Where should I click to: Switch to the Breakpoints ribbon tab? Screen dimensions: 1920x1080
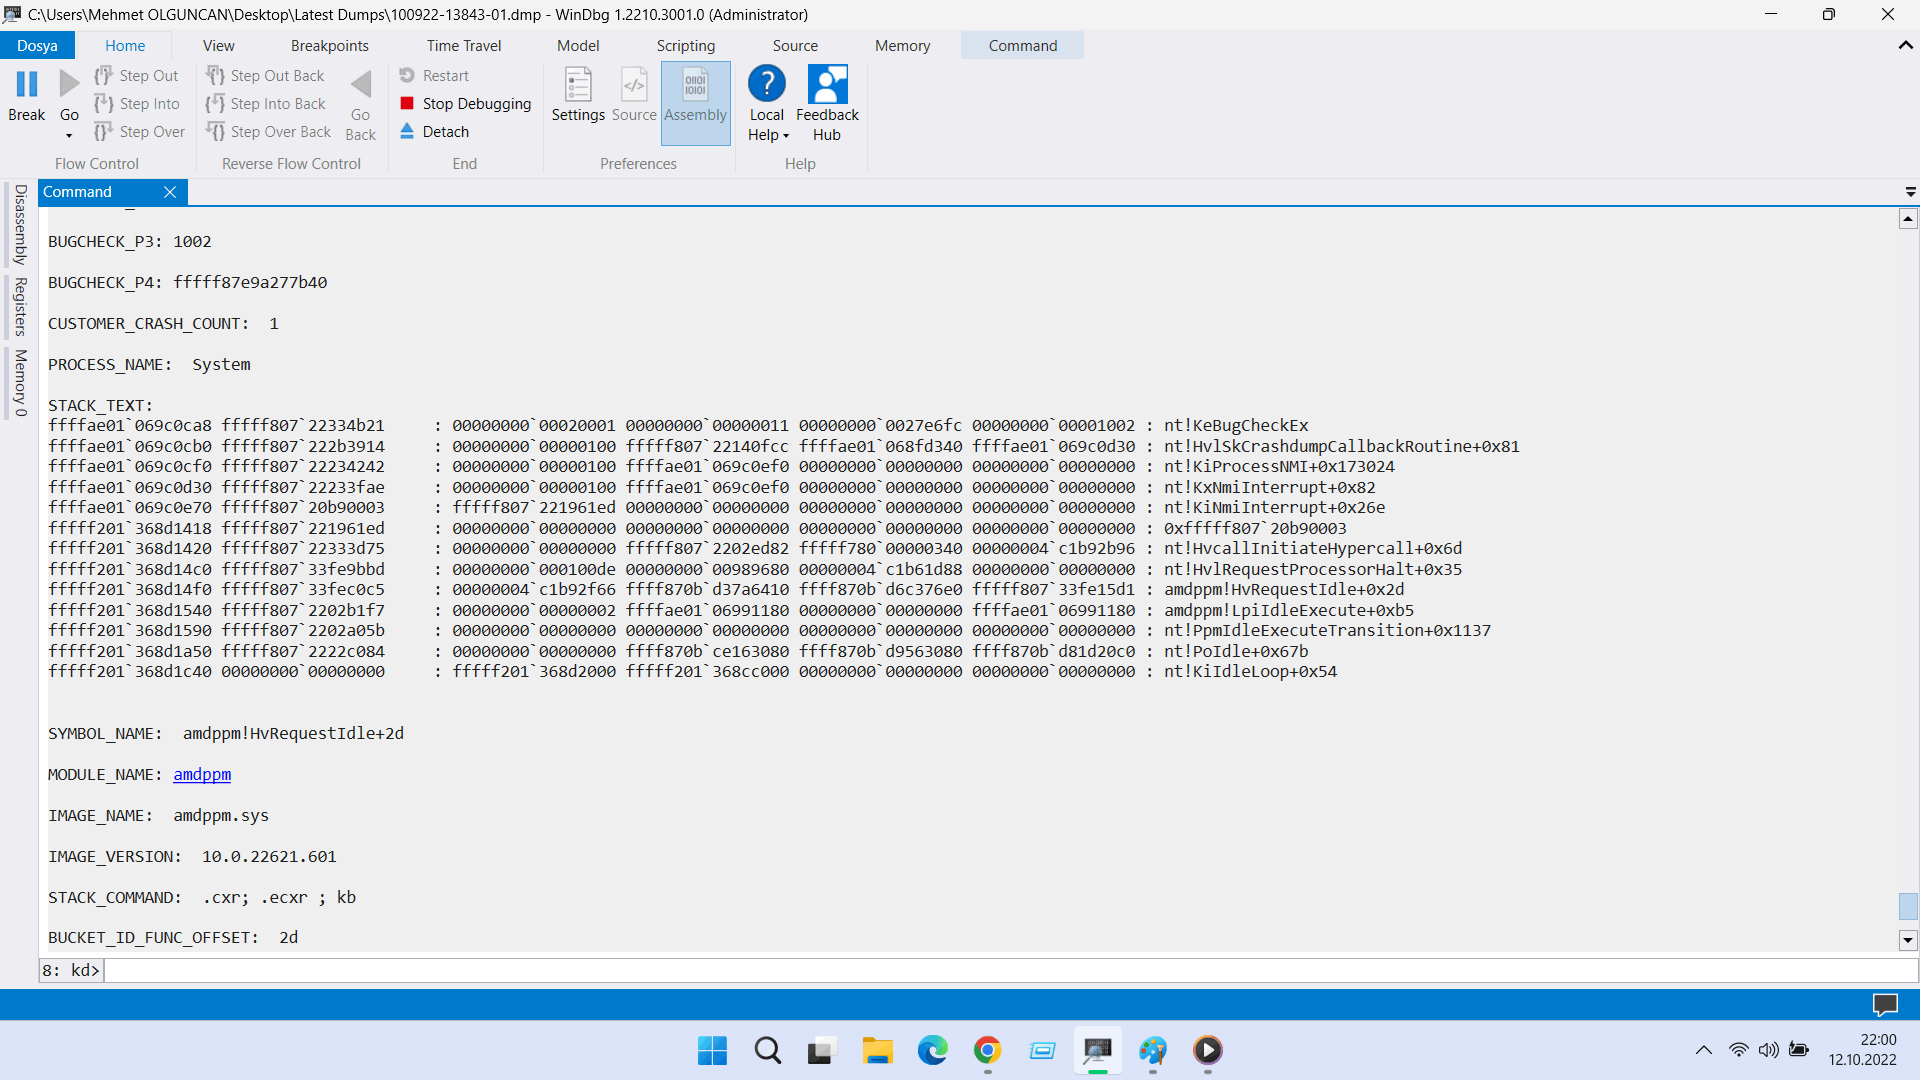tap(329, 45)
